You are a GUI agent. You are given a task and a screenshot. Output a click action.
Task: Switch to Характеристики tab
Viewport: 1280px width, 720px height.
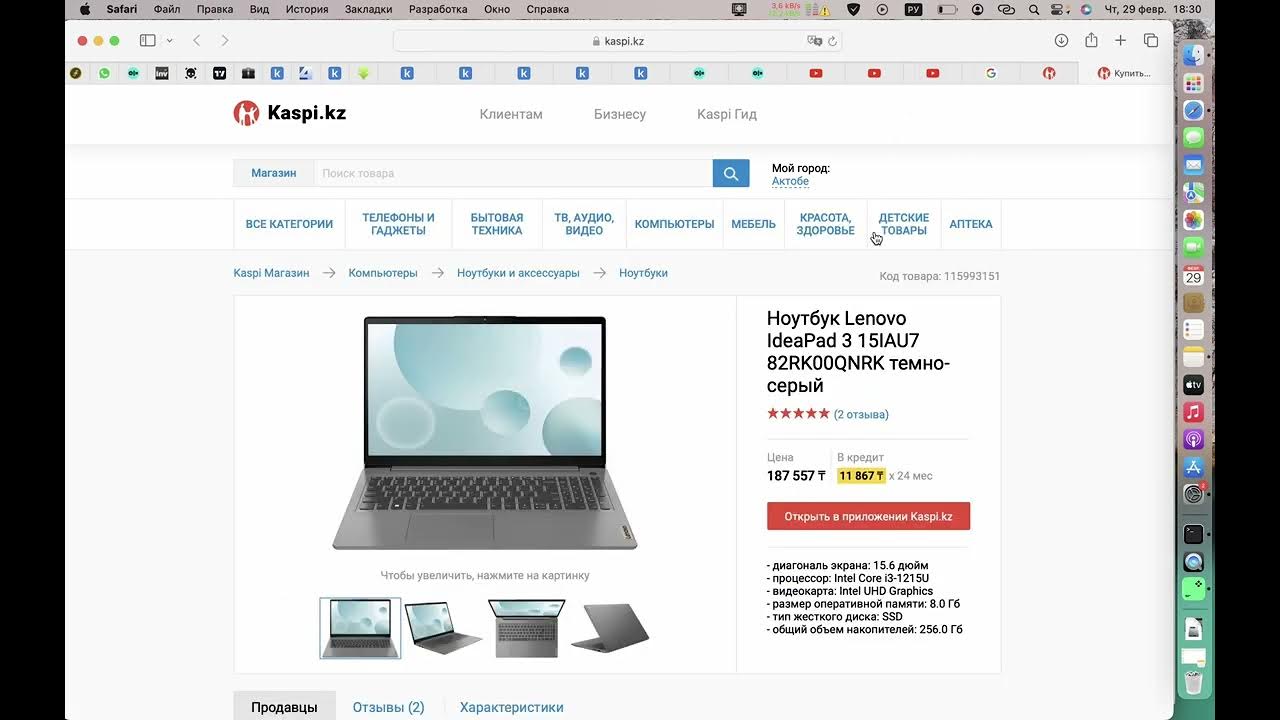(x=512, y=707)
